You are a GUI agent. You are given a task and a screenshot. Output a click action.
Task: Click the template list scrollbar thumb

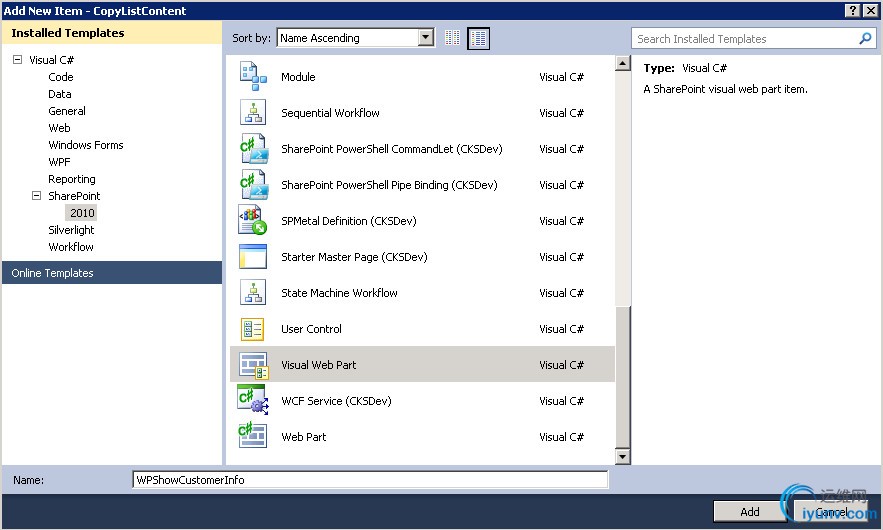click(x=622, y=377)
